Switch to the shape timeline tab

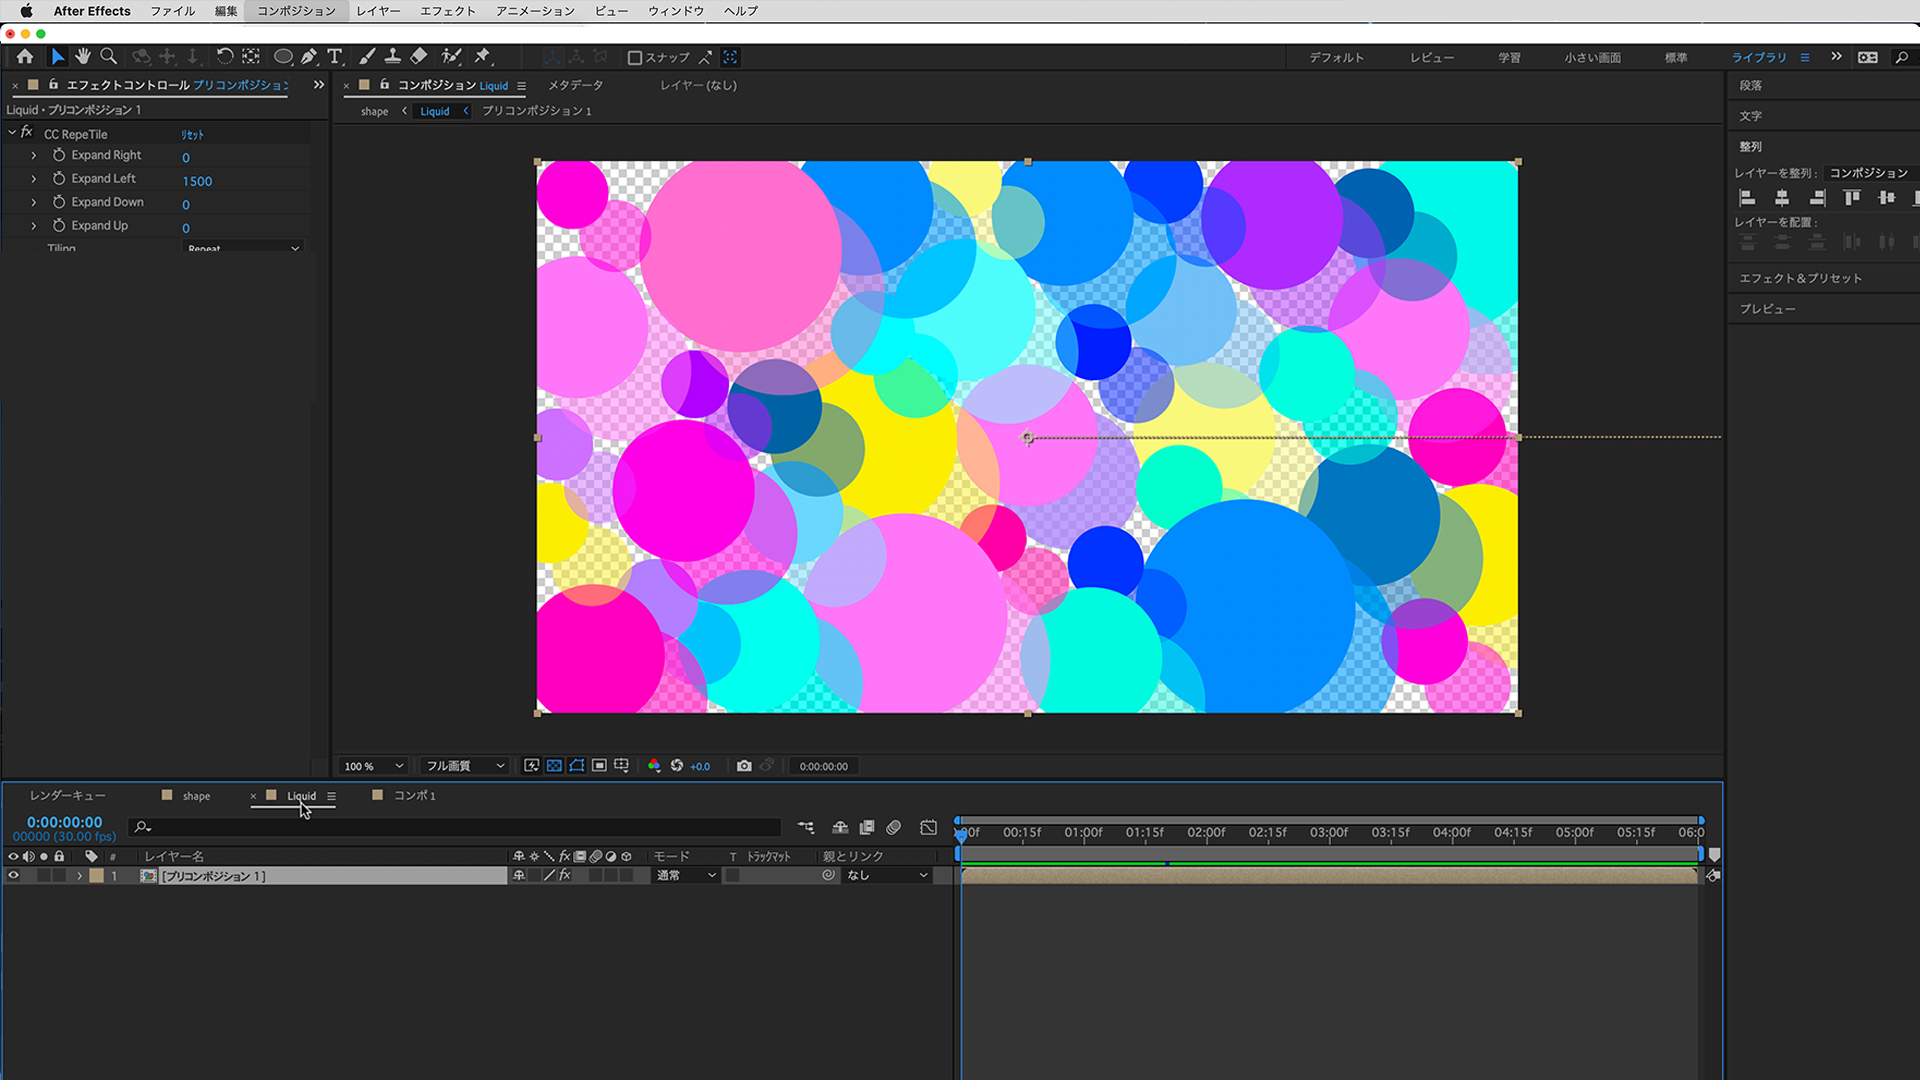[196, 797]
